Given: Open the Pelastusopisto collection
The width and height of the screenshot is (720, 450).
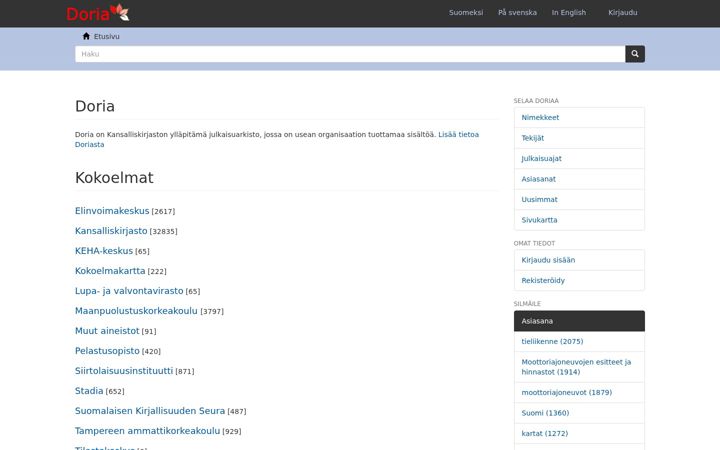Looking at the screenshot, I should pyautogui.click(x=107, y=351).
